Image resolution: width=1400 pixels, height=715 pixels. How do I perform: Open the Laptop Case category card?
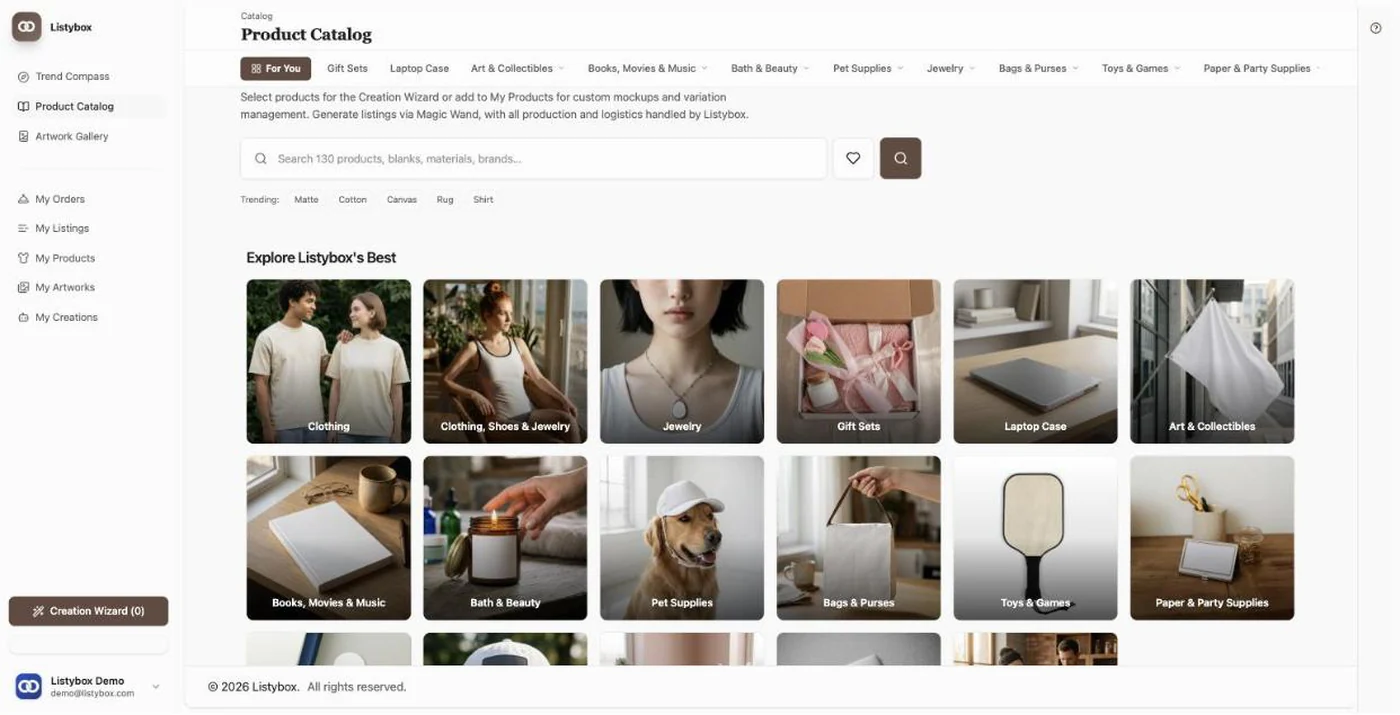coord(1035,361)
